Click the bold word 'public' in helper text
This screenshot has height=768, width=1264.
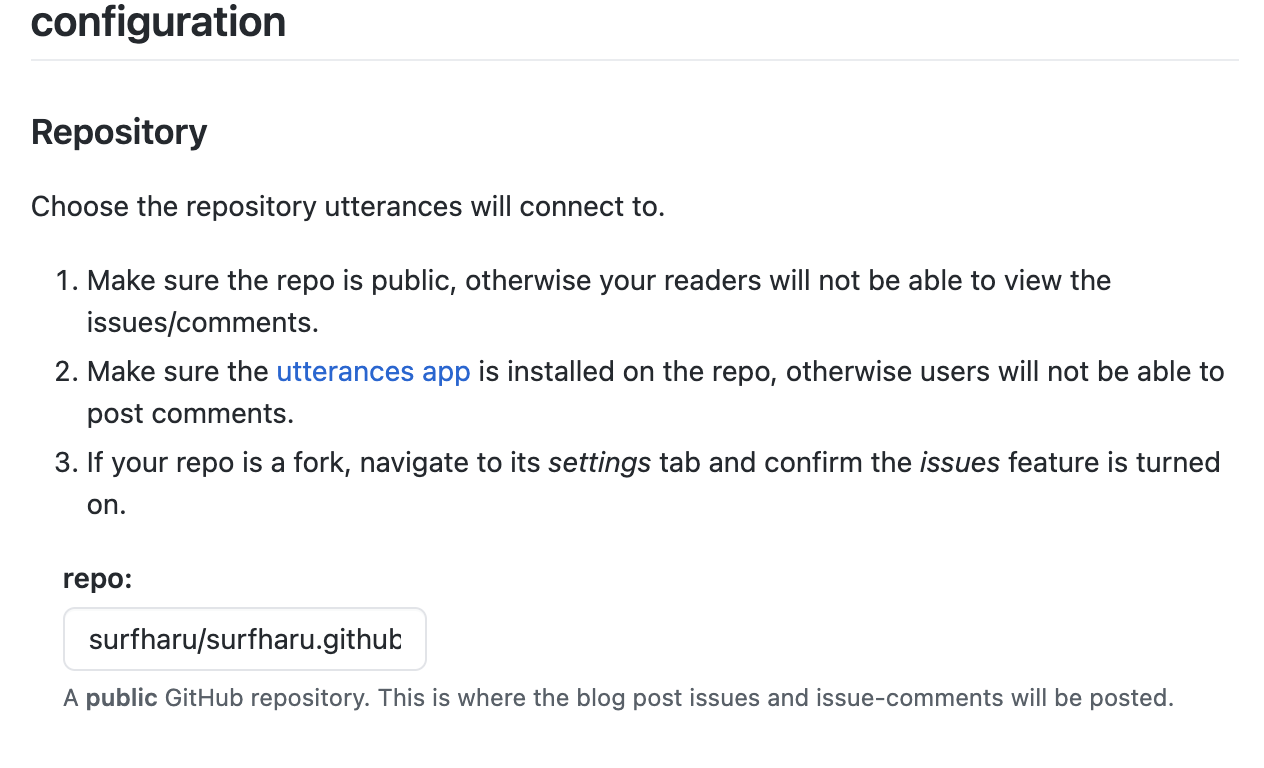pyautogui.click(x=121, y=698)
